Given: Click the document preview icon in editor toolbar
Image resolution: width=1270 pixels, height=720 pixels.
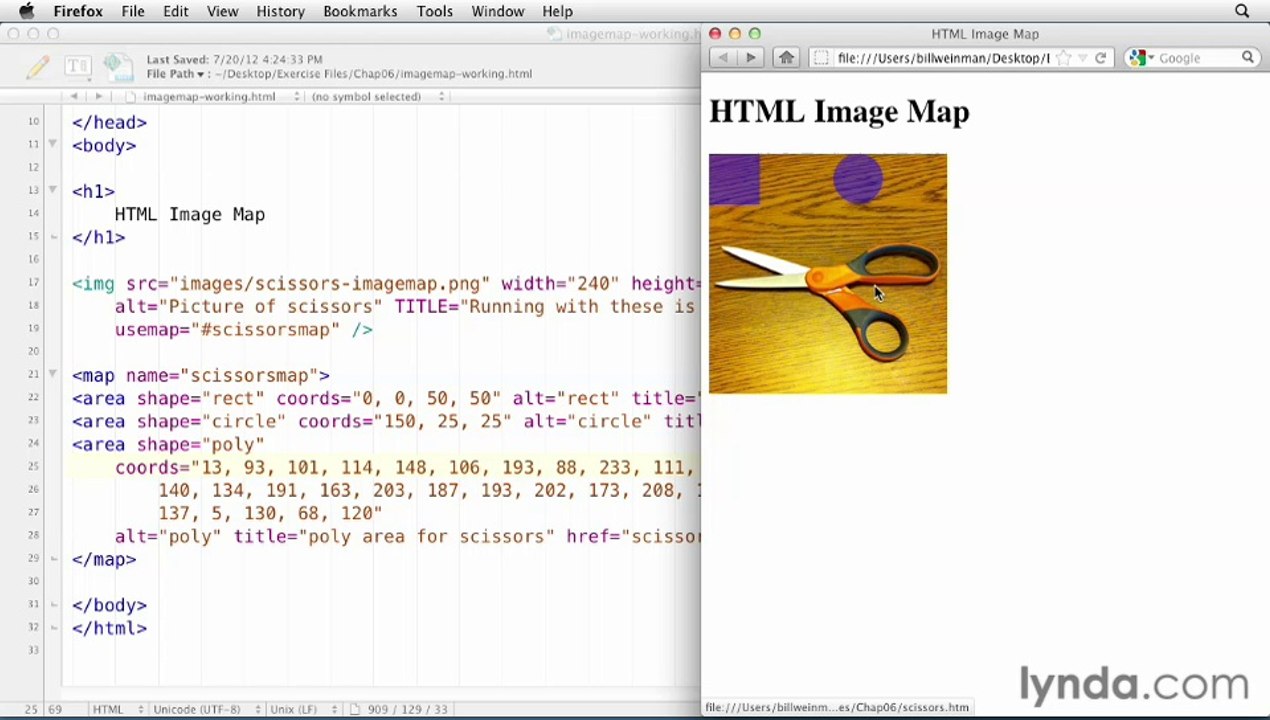Looking at the screenshot, I should pos(117,66).
